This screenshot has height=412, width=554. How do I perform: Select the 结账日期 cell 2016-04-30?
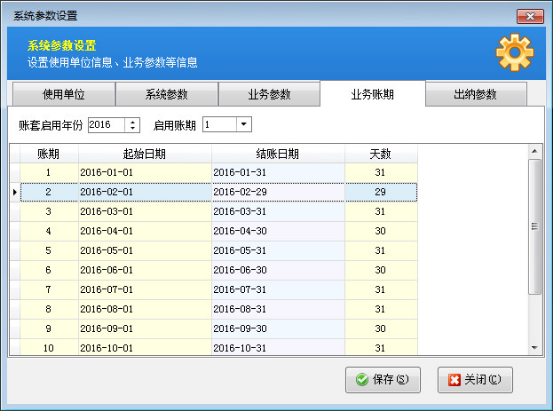pos(278,231)
